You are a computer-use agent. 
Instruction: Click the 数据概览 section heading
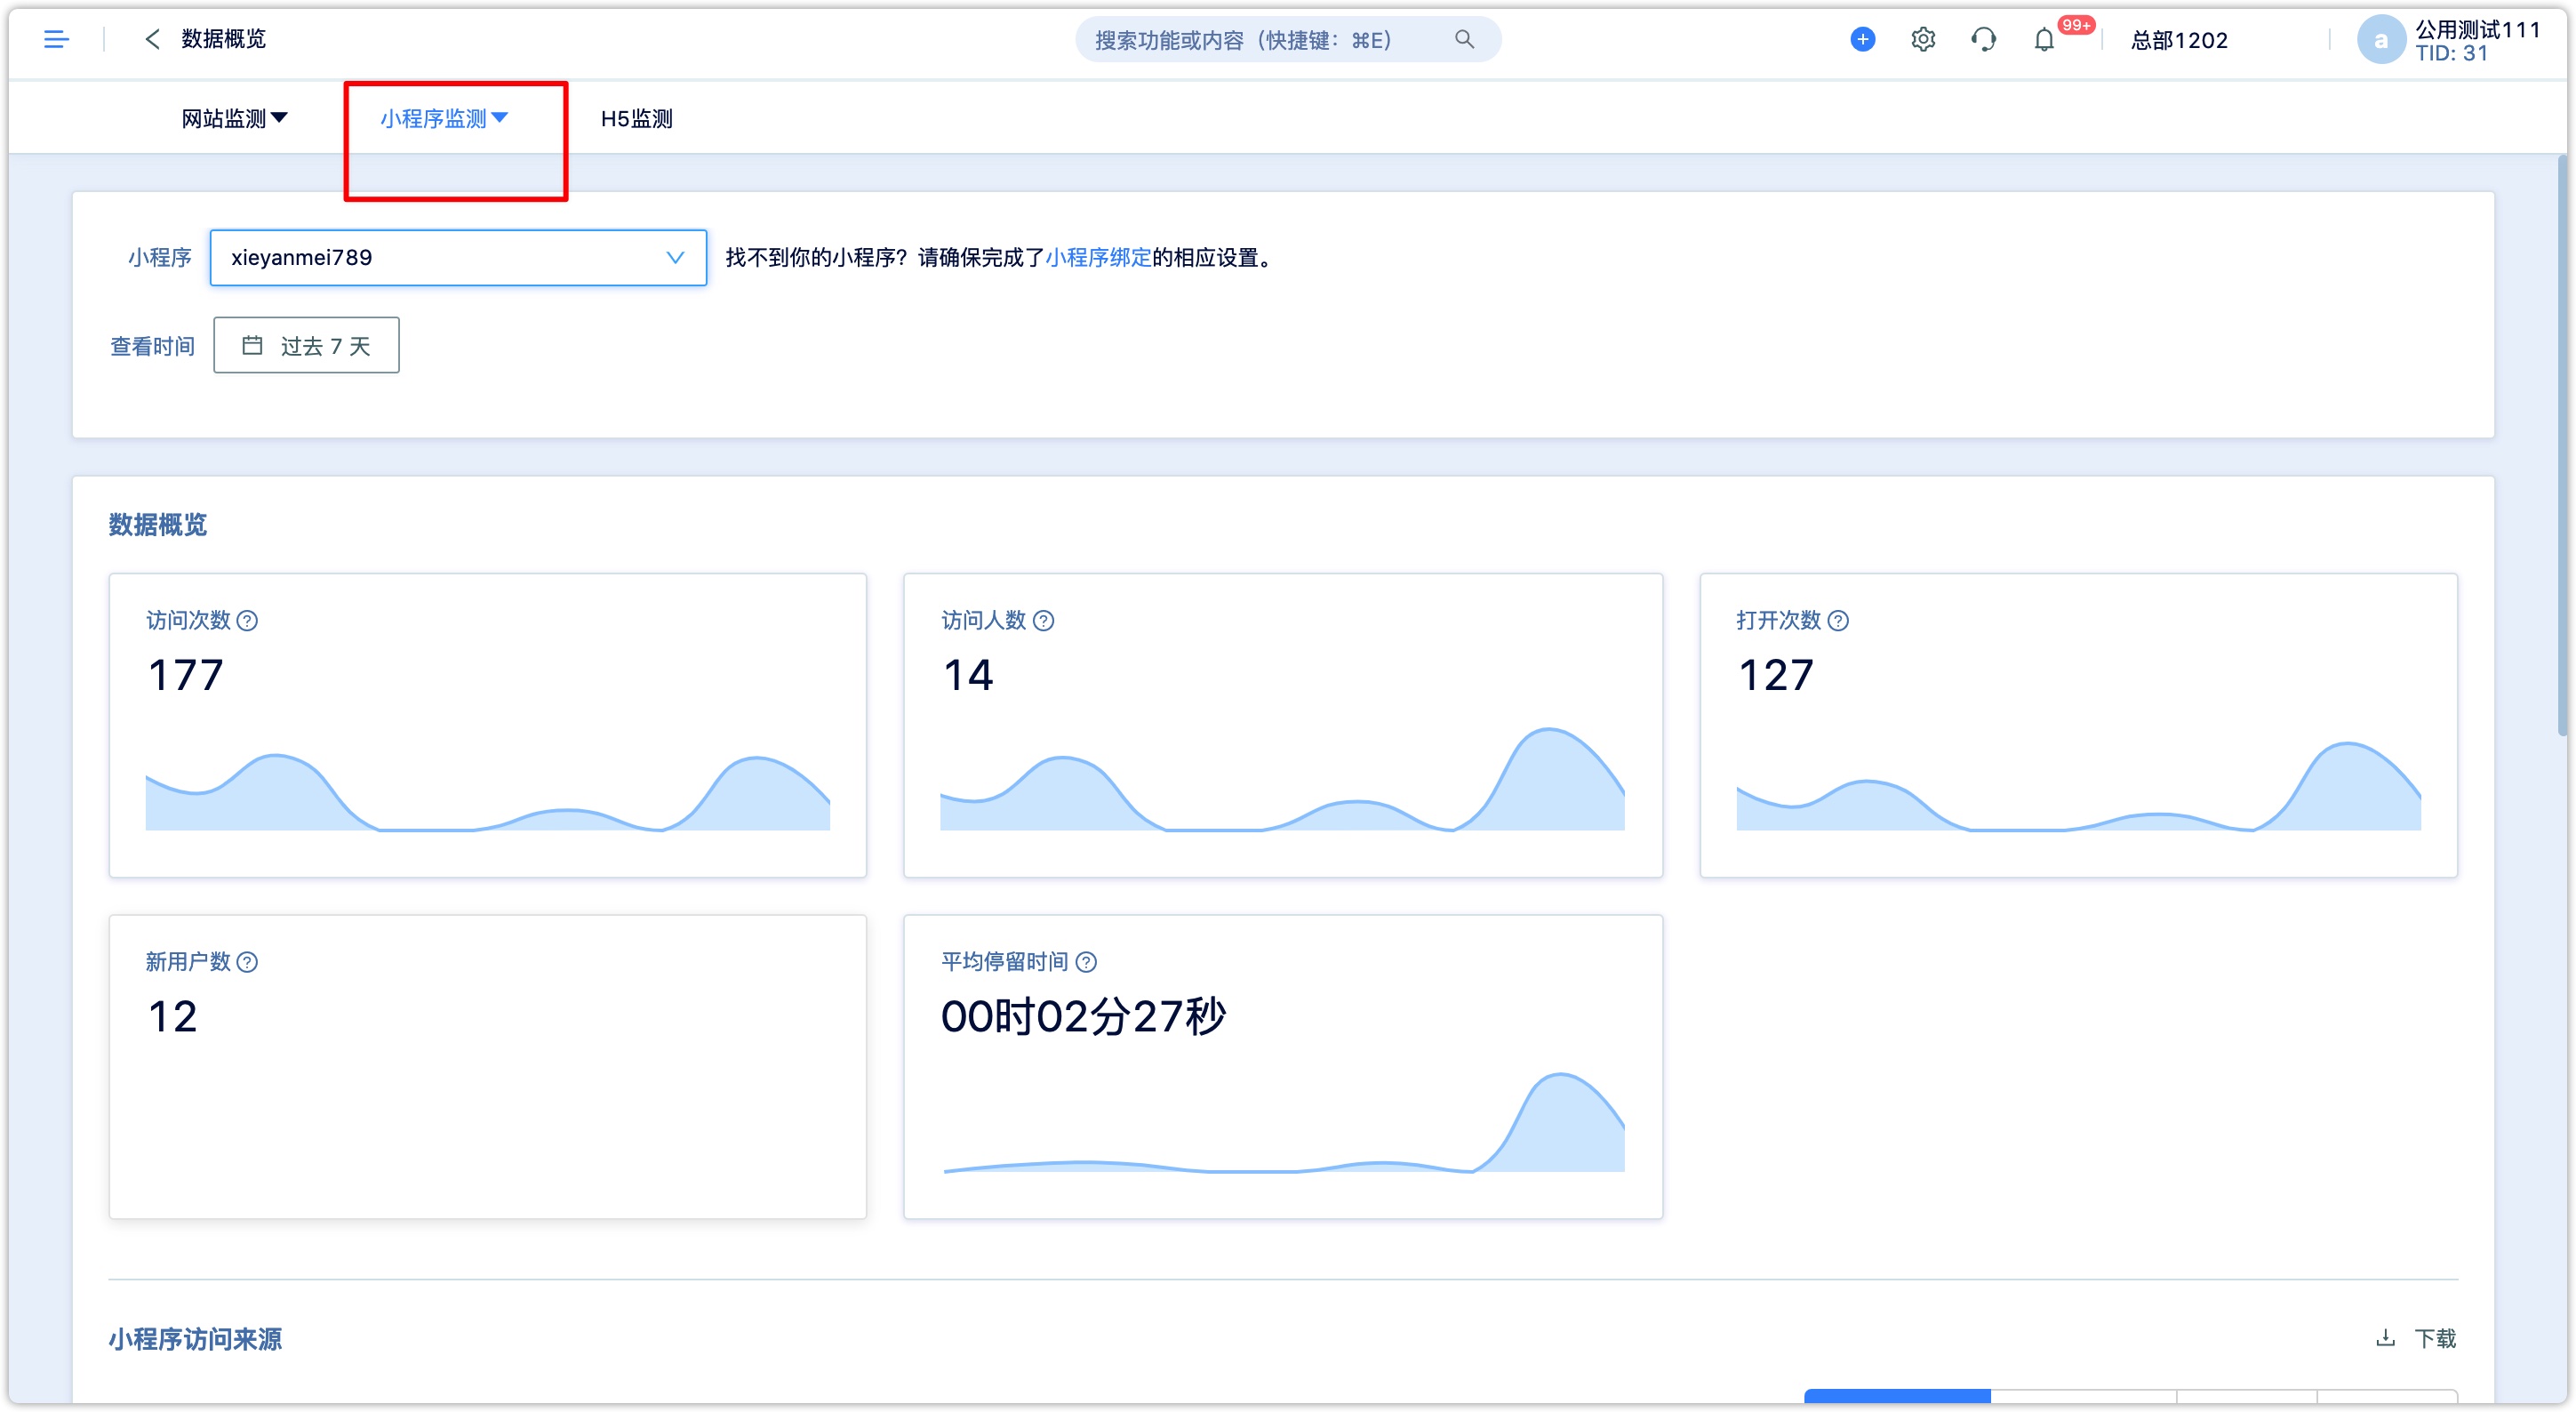click(x=157, y=524)
